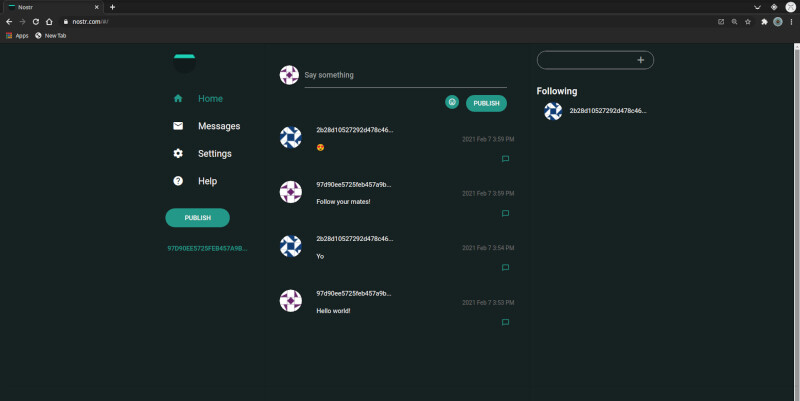Open the Messages page
Viewport: 800px width, 401px height.
point(219,126)
